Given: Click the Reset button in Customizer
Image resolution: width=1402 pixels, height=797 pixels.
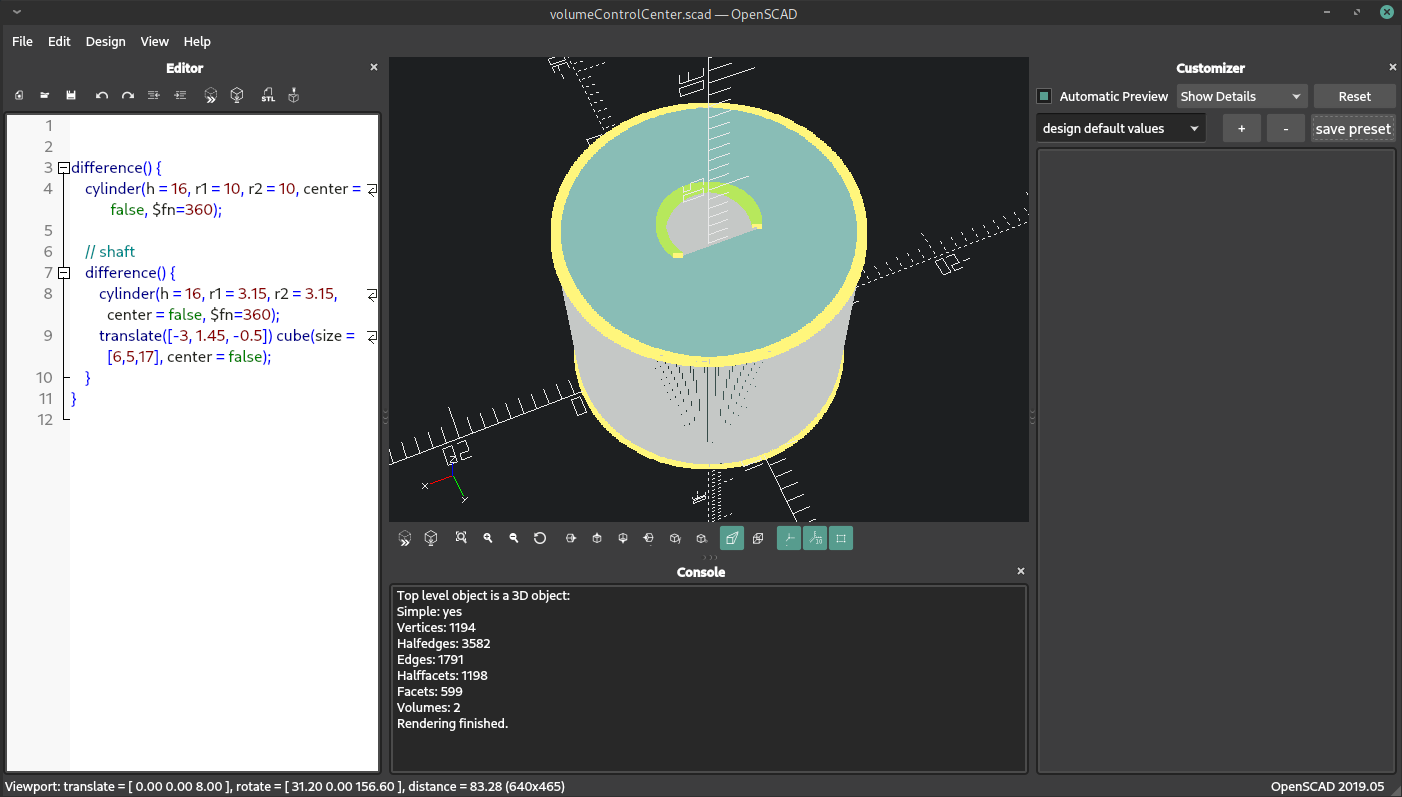Looking at the screenshot, I should click(x=1354, y=97).
